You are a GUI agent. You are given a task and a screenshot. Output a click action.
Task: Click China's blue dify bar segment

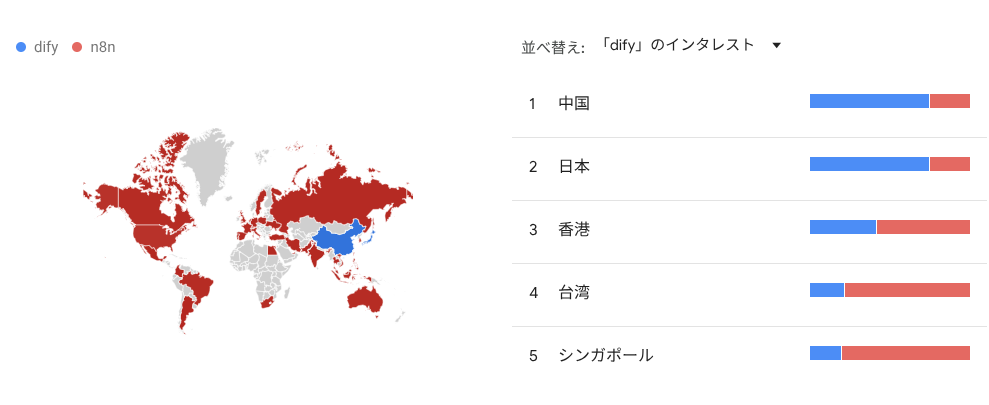pos(868,101)
